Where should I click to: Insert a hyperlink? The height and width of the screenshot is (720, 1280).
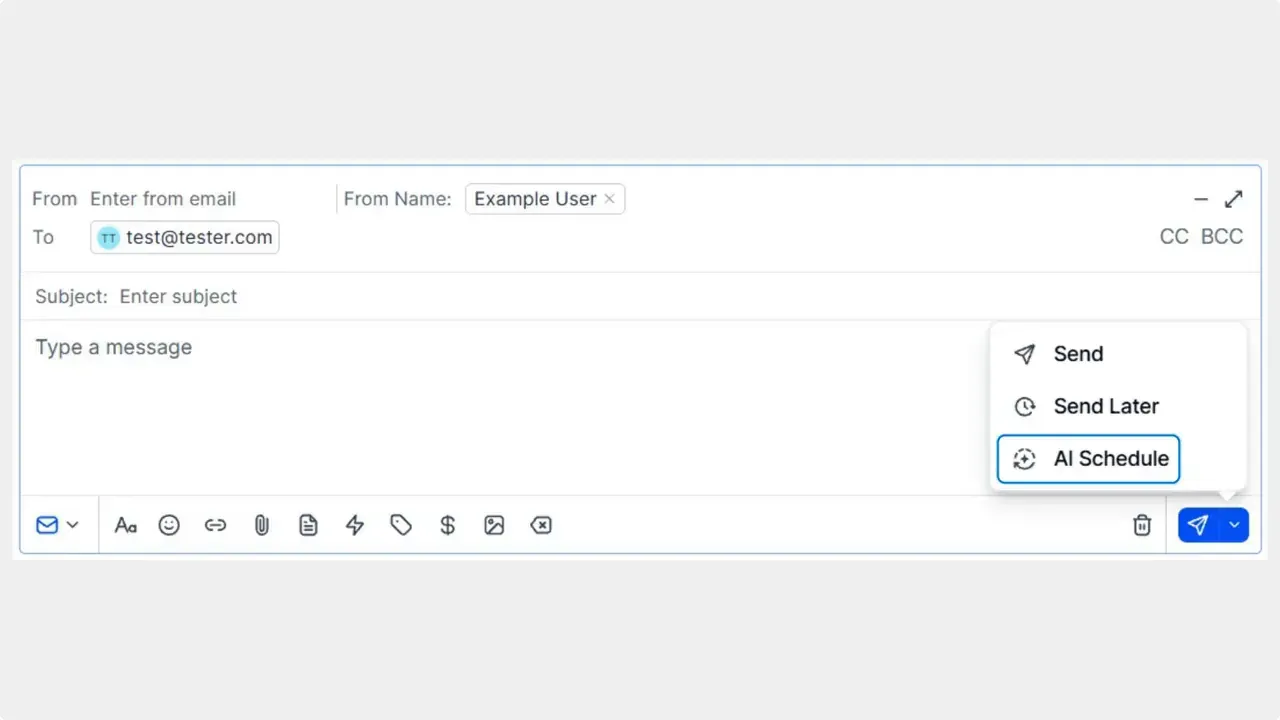click(215, 525)
